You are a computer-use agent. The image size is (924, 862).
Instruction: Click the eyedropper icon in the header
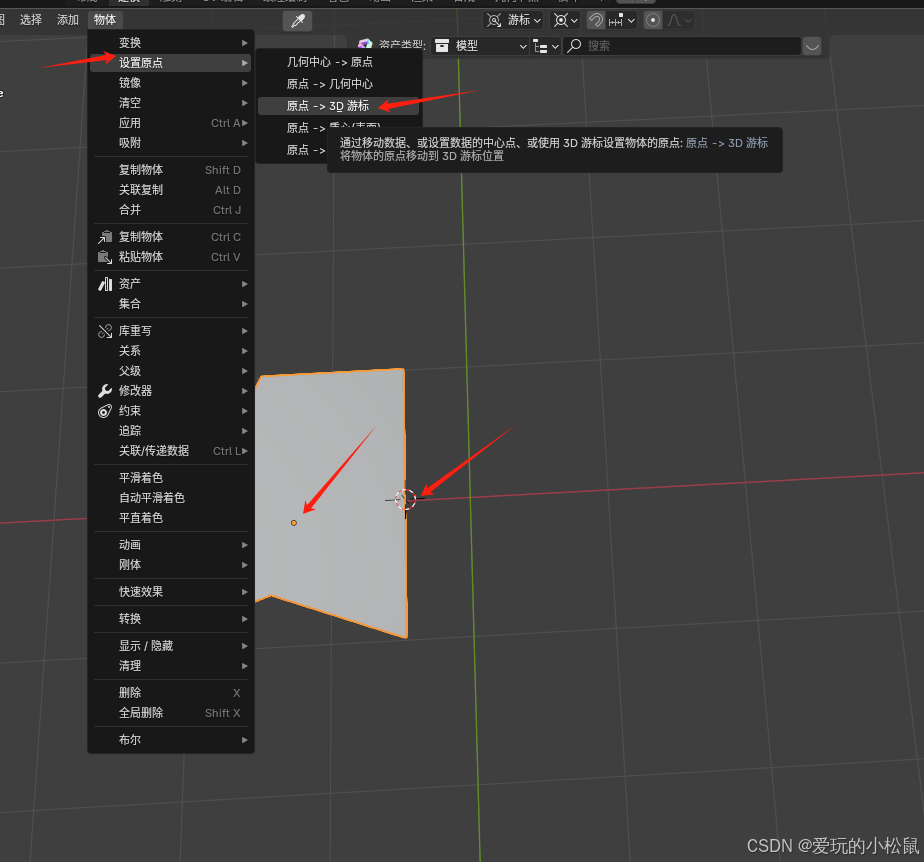point(298,21)
